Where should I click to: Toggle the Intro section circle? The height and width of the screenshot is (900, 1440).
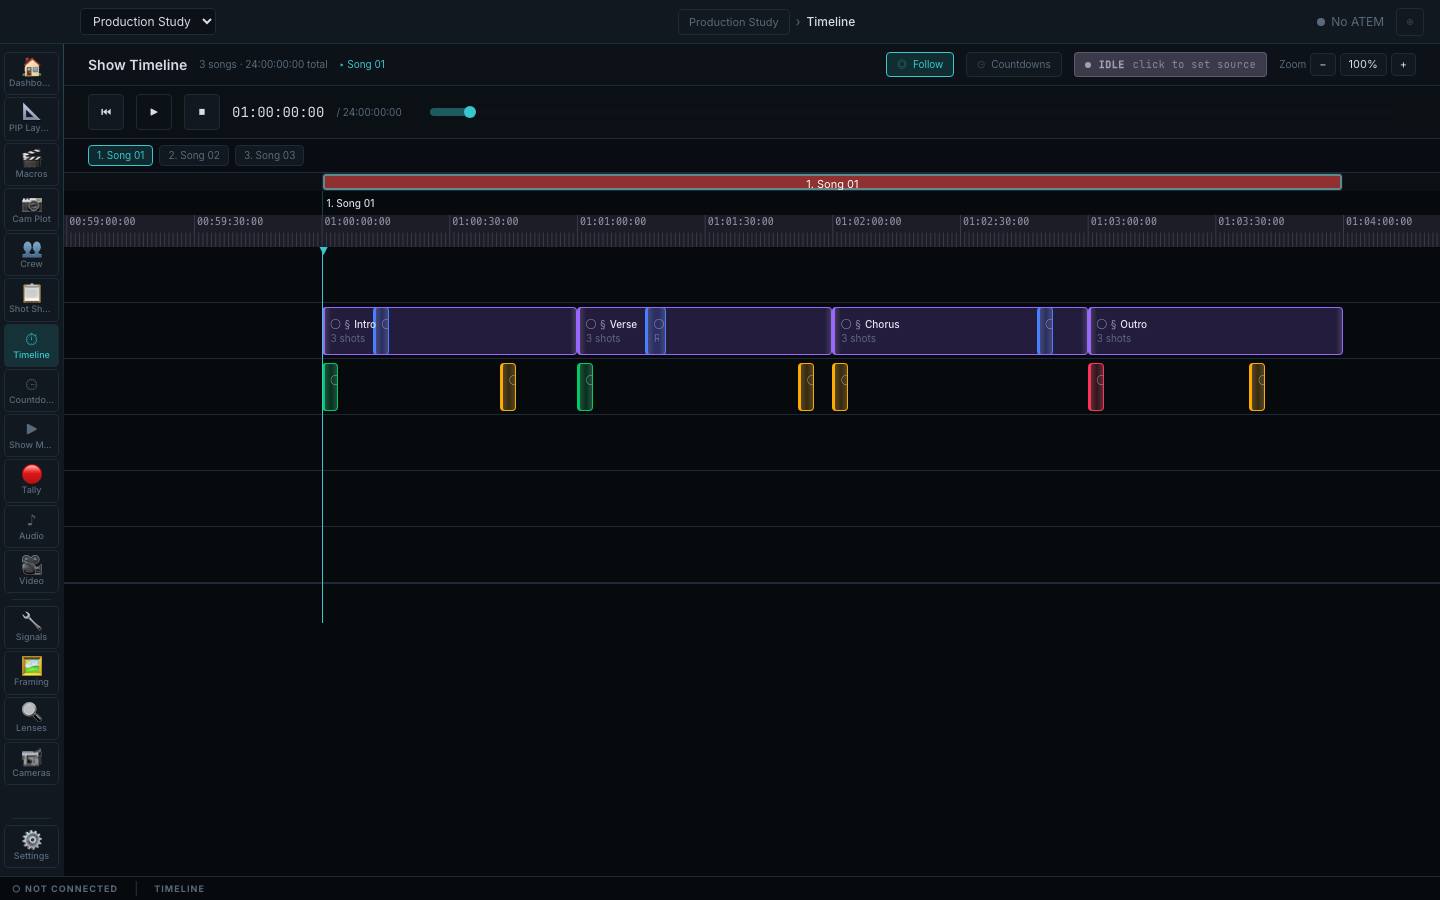[x=336, y=324]
